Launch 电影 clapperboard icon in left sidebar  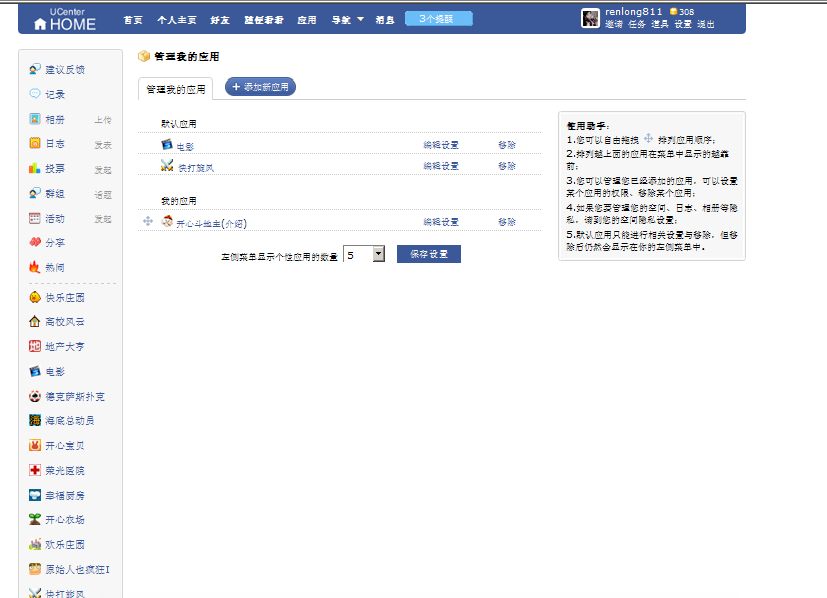(35, 371)
